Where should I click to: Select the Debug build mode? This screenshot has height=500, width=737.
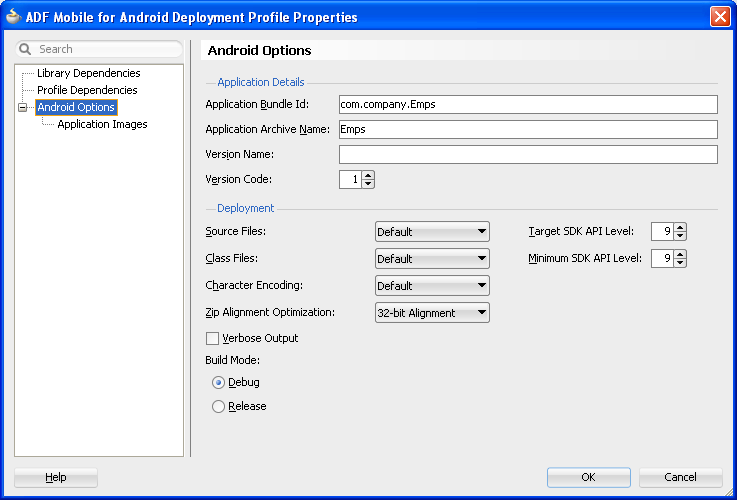point(218,383)
